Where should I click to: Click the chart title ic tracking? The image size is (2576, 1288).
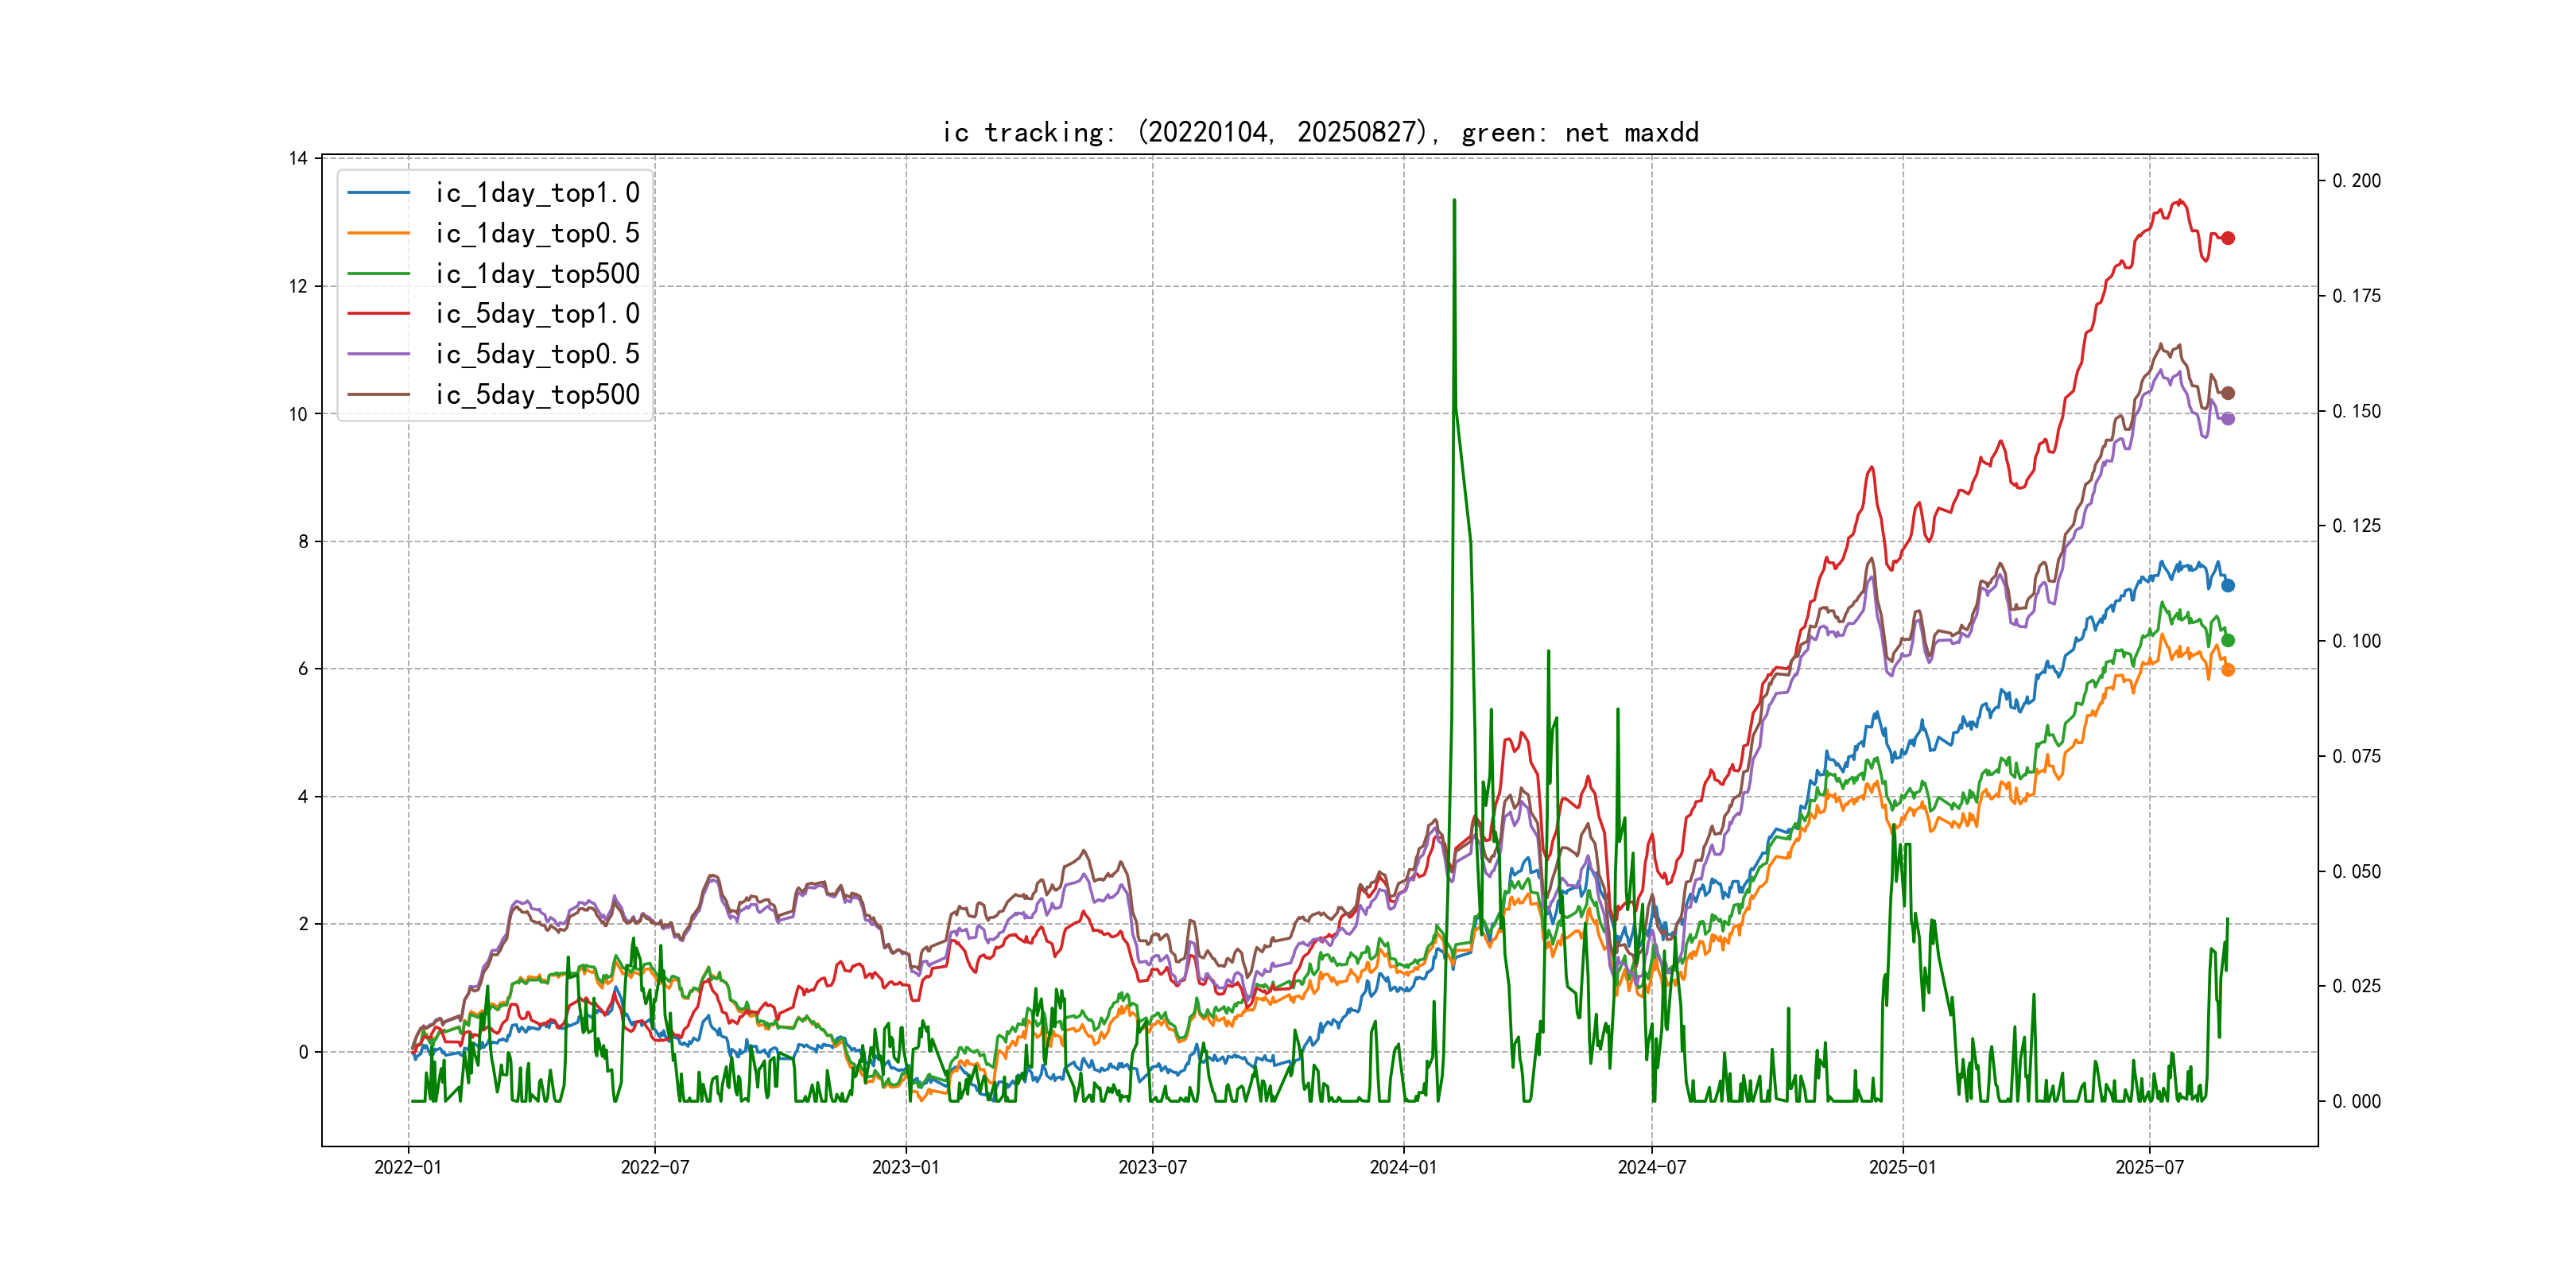click(x=1320, y=132)
